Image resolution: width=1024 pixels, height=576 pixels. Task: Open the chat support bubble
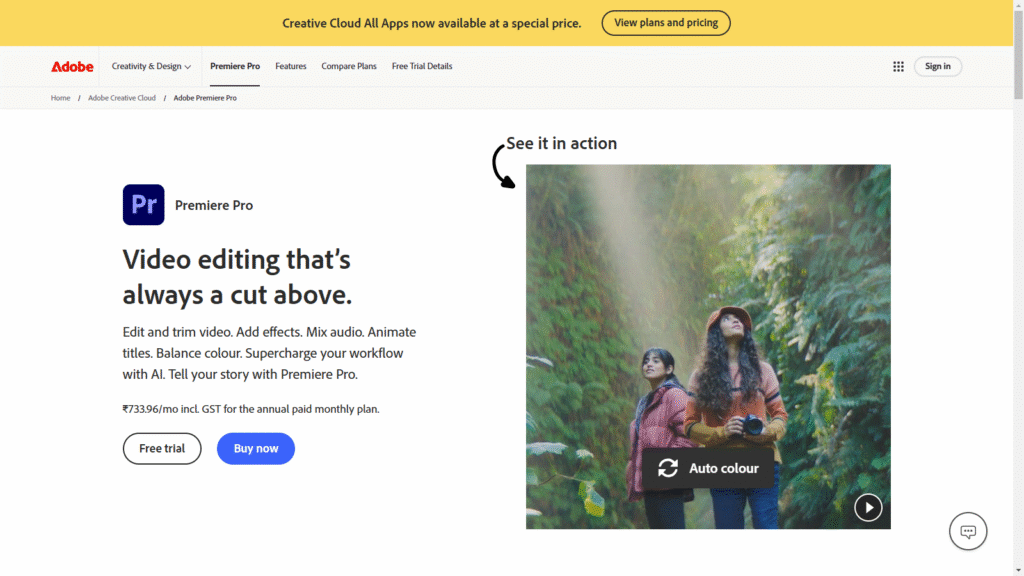968,531
